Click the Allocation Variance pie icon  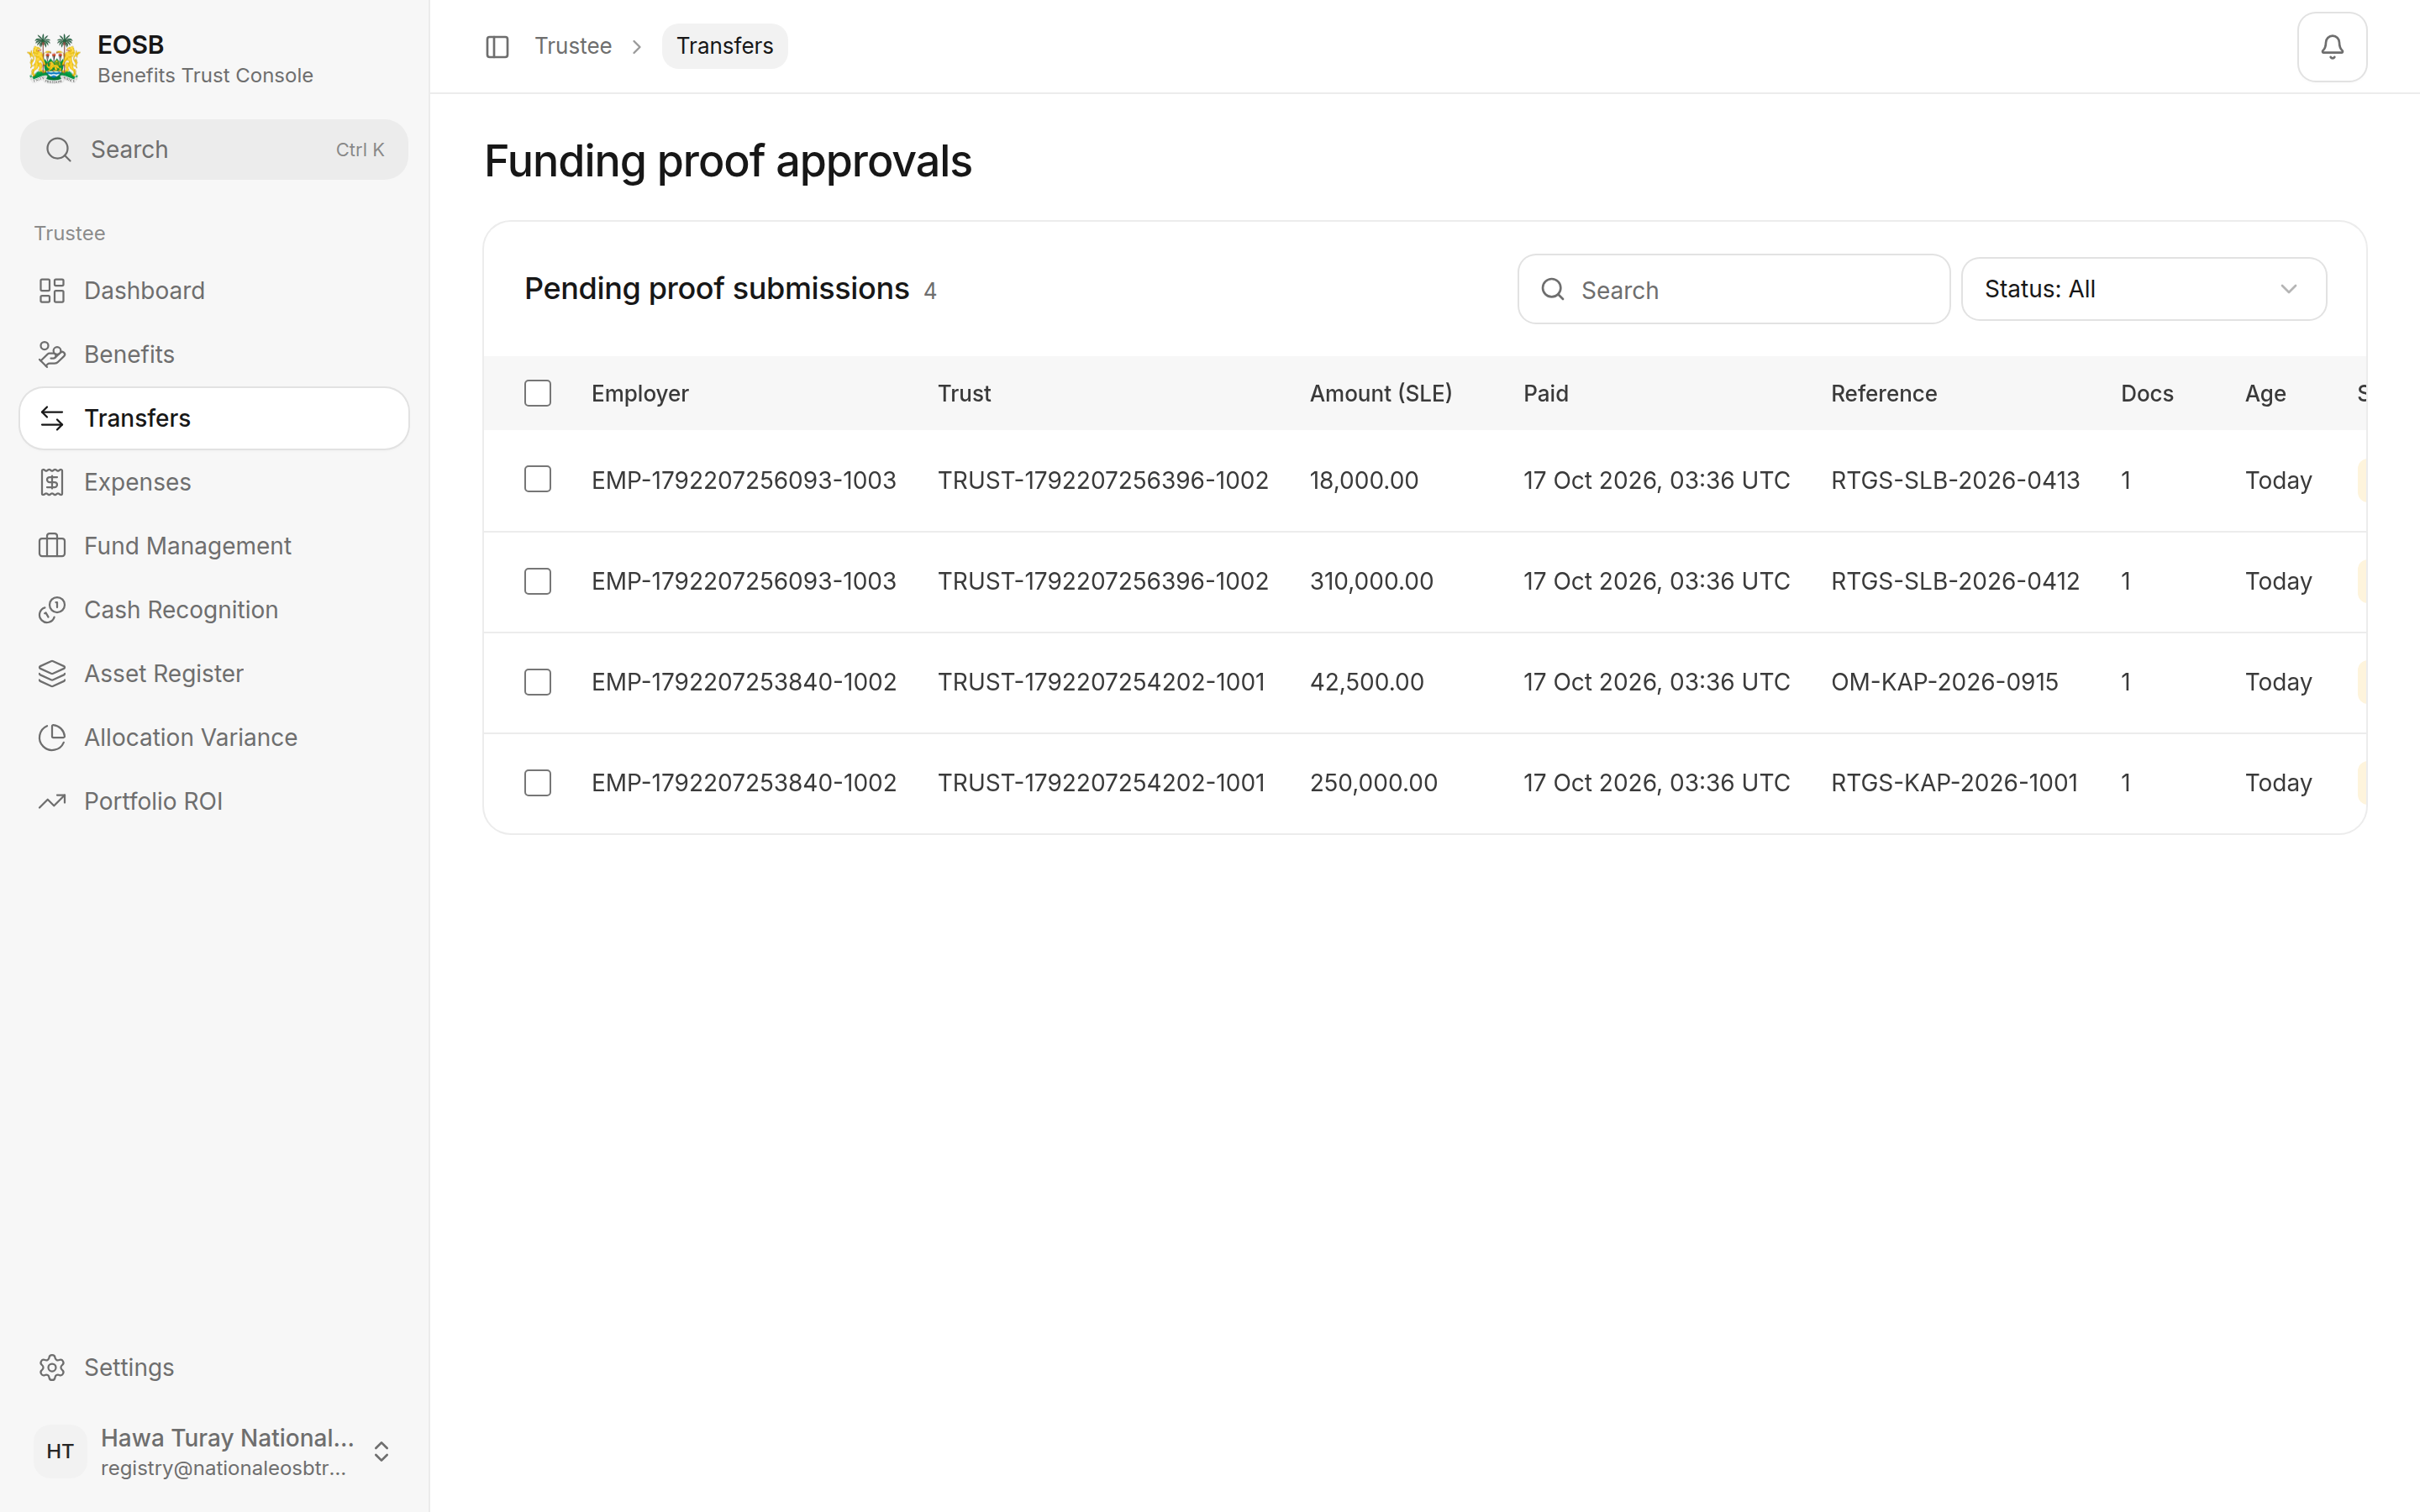52,737
